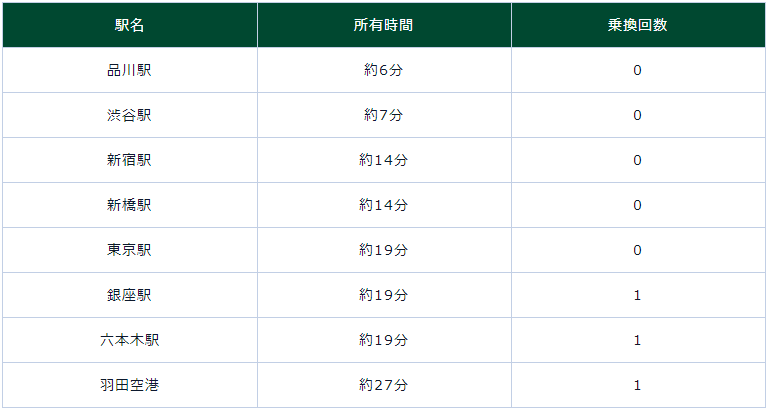Click the transfer count for 羽田空港
The height and width of the screenshot is (410, 768).
[637, 385]
